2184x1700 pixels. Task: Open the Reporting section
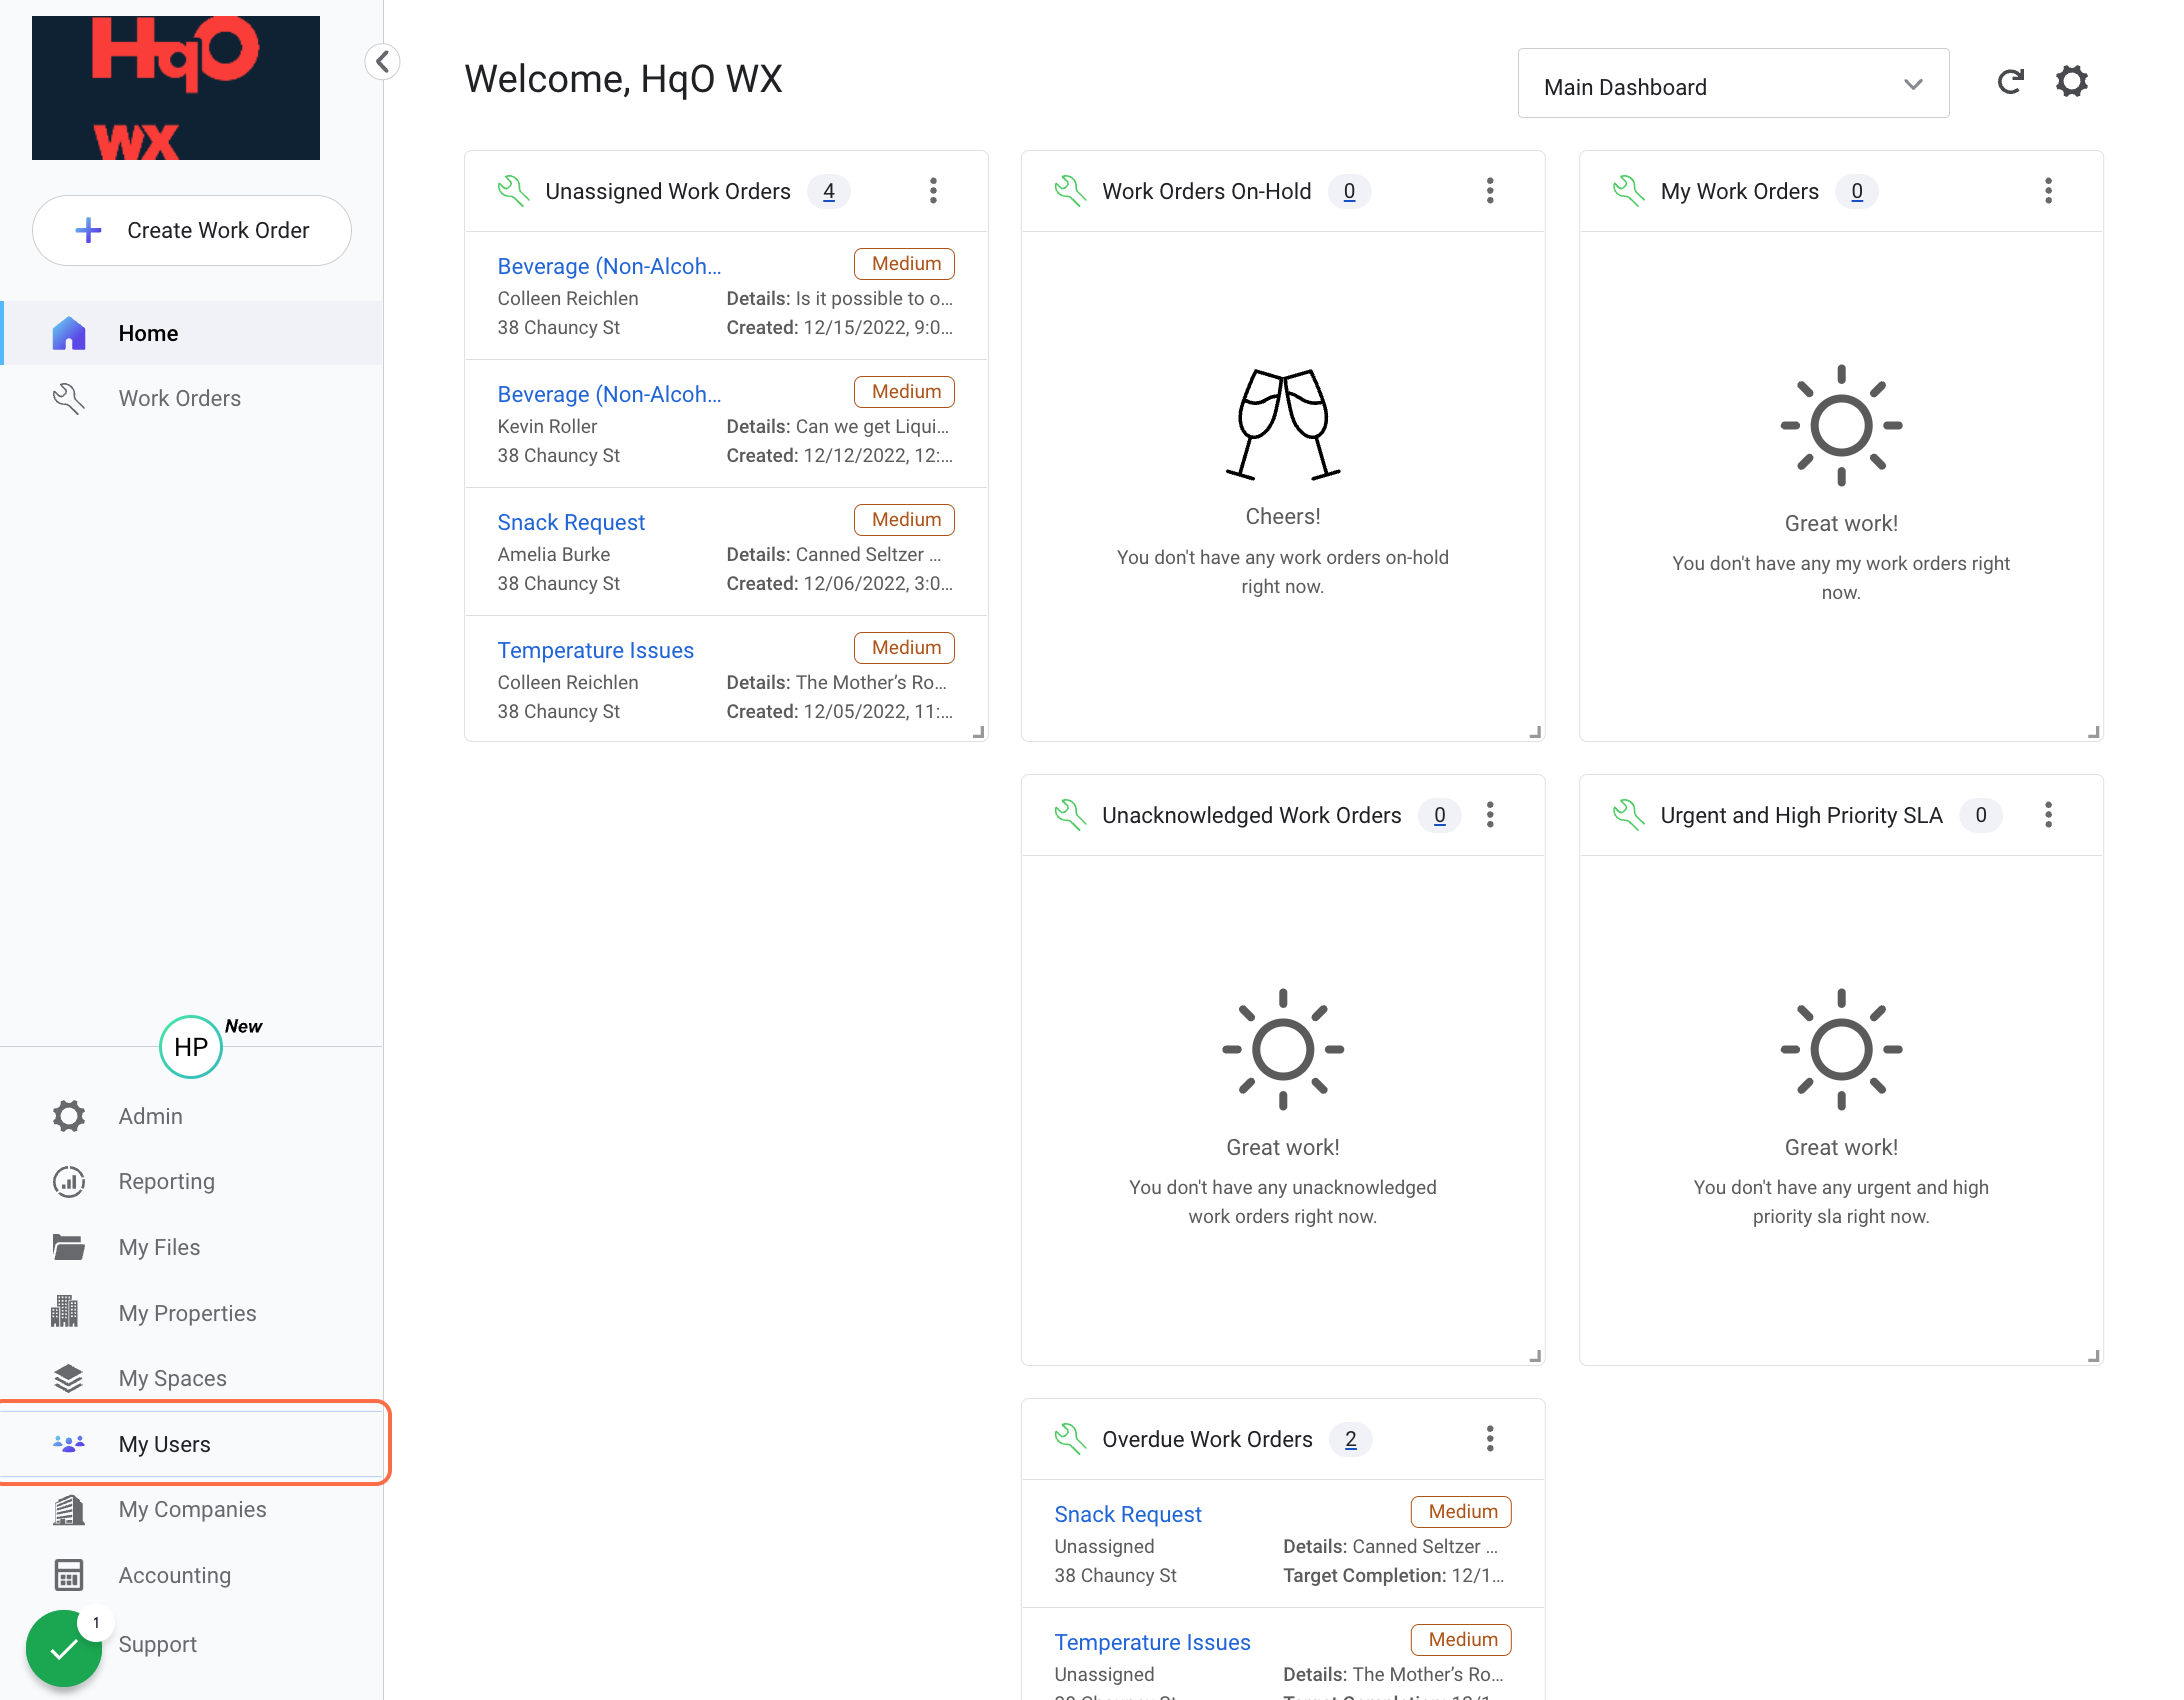tap(166, 1181)
